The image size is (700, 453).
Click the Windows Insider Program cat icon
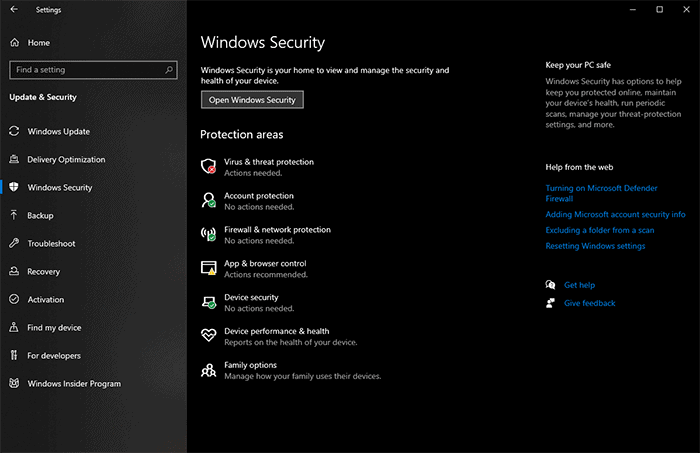click(14, 383)
